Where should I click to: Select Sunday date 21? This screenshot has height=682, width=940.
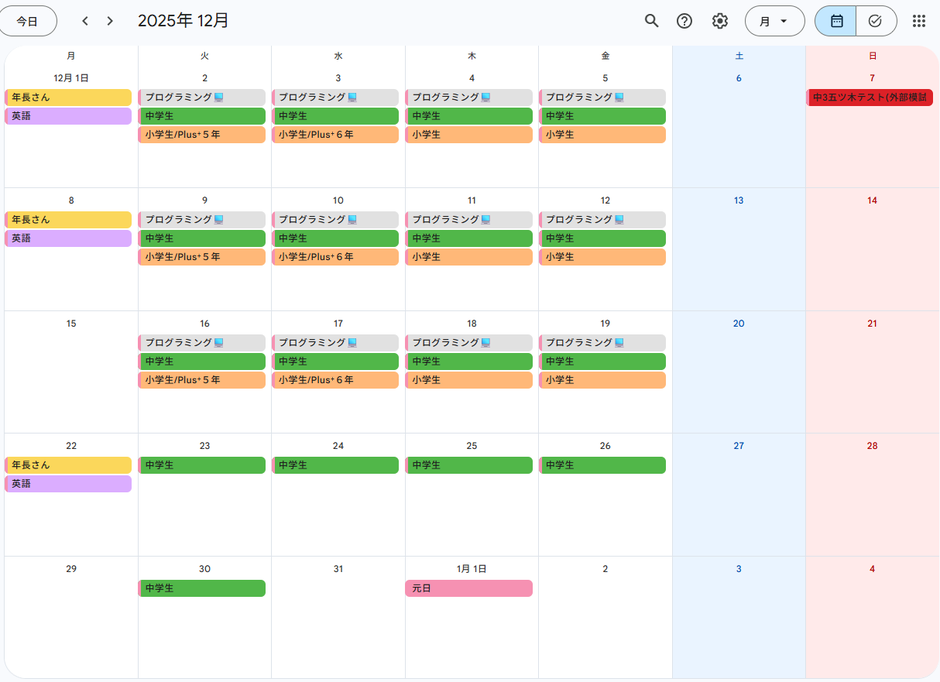(872, 323)
